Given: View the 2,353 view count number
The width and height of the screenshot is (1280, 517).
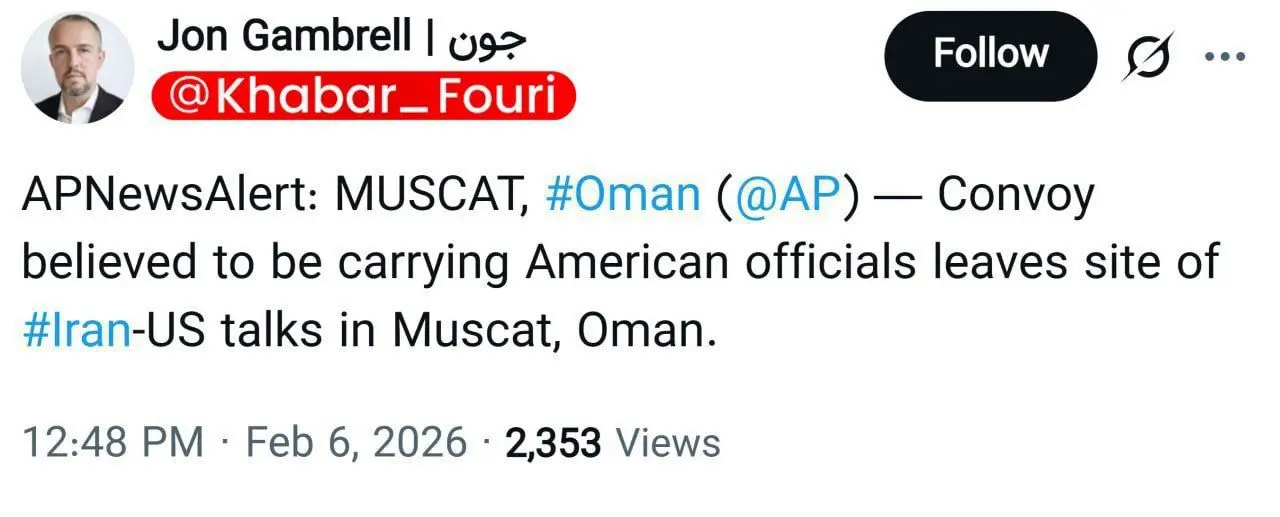Looking at the screenshot, I should (x=553, y=442).
